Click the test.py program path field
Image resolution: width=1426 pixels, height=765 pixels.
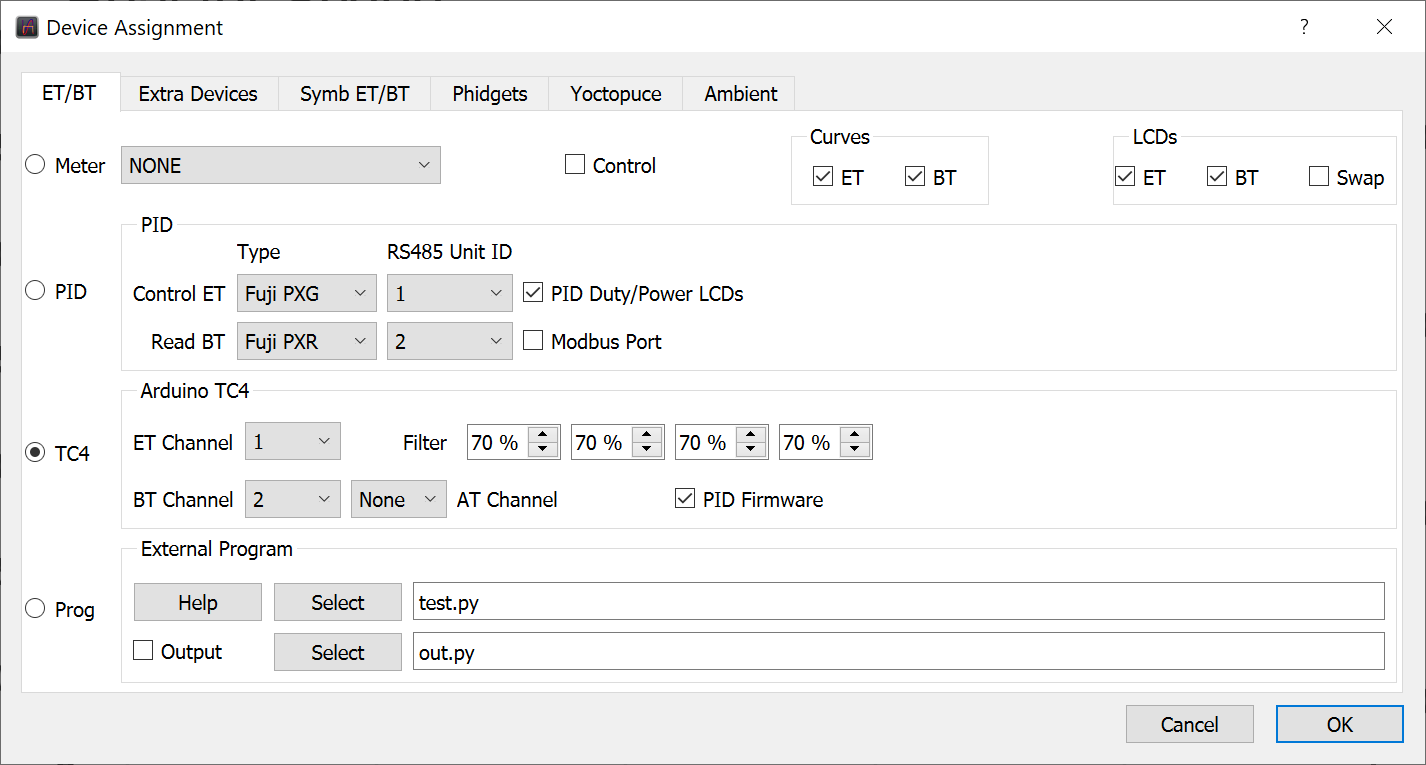(897, 602)
